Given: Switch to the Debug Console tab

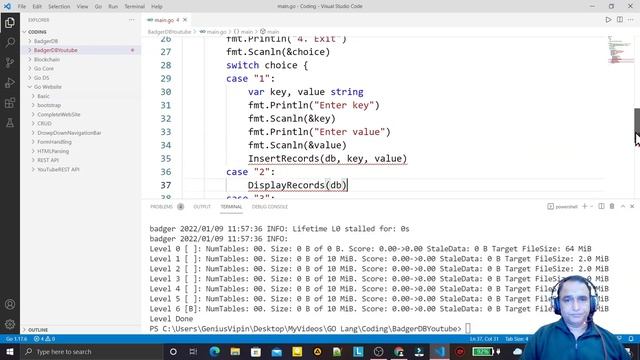Looking at the screenshot, I should tap(270, 207).
